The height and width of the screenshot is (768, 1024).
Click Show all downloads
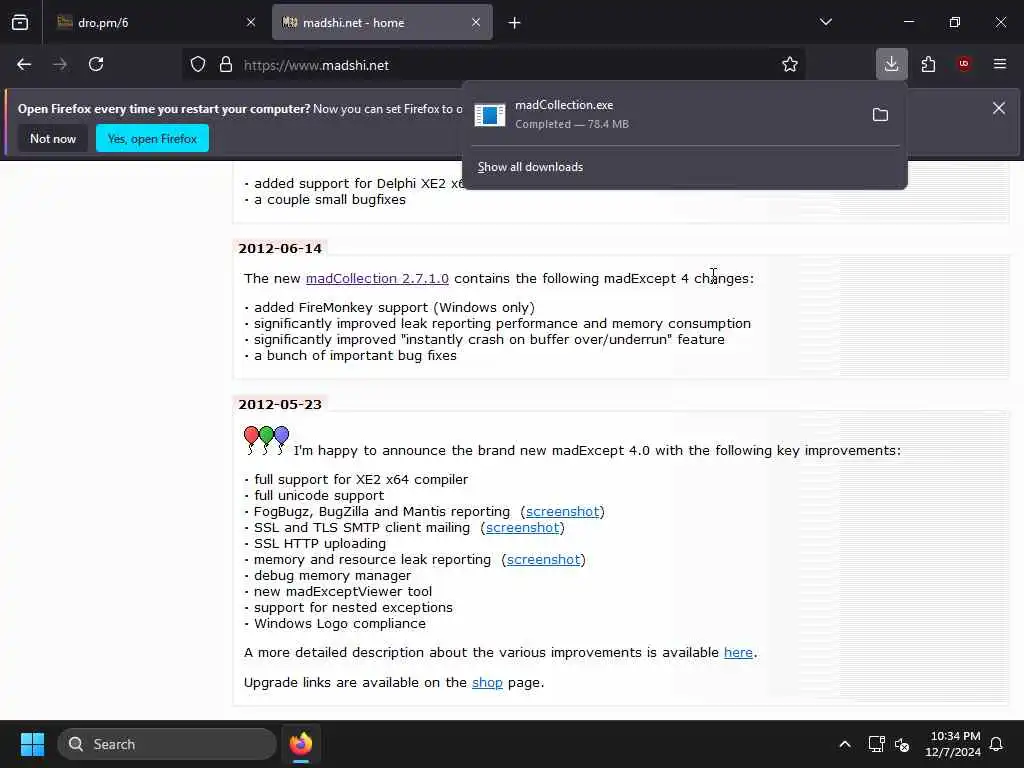[x=530, y=167]
